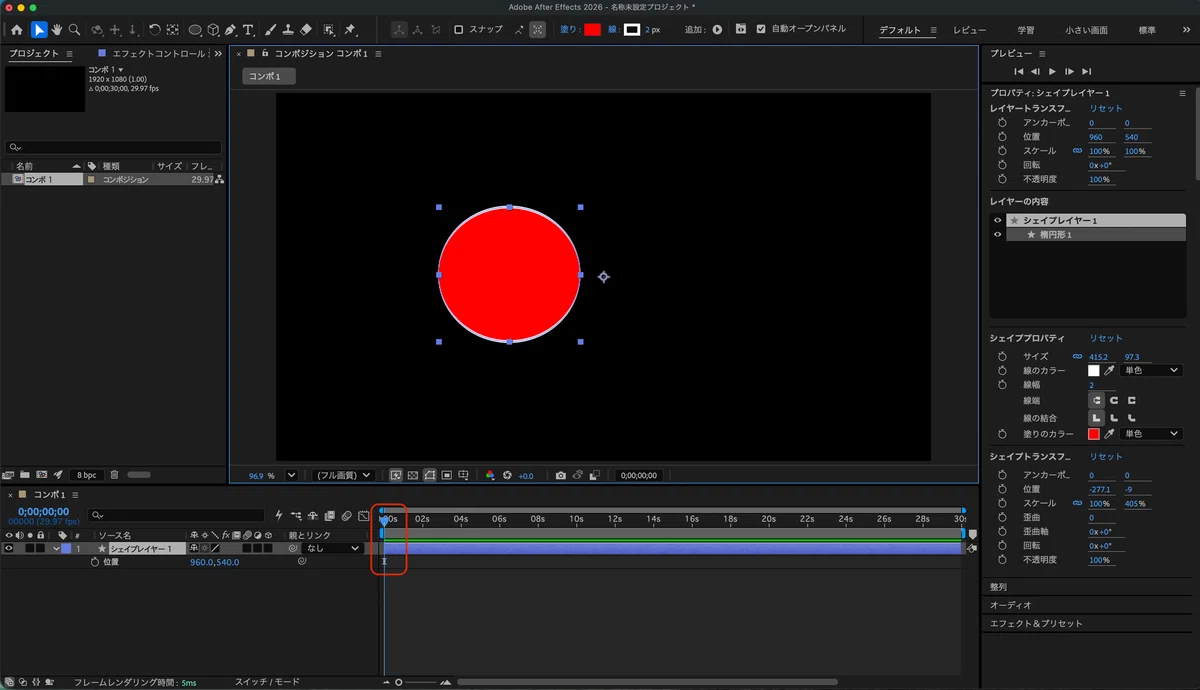Image resolution: width=1200 pixels, height=690 pixels.
Task: Select the Puppet Pin tool
Action: (x=351, y=30)
